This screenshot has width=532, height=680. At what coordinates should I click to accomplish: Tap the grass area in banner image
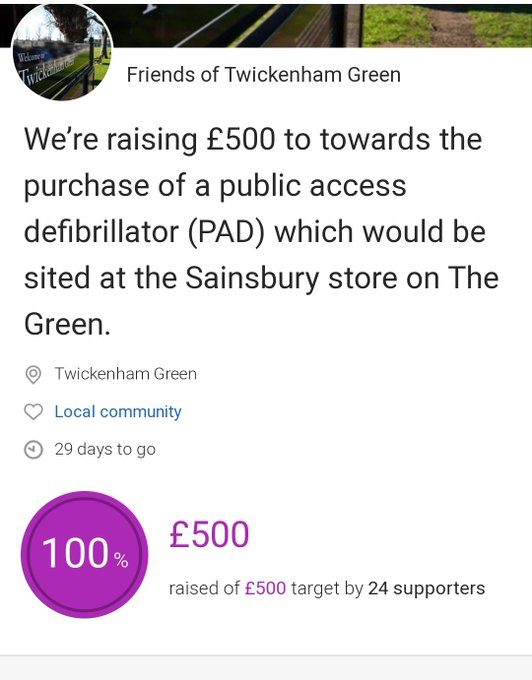[447, 25]
